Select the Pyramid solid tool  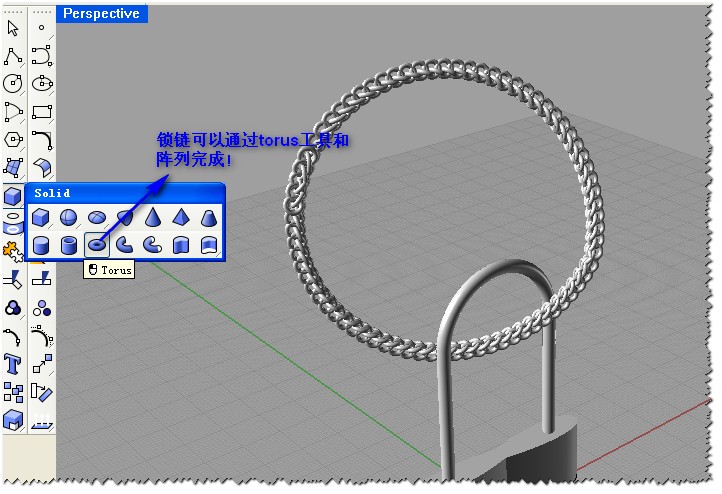(180, 217)
